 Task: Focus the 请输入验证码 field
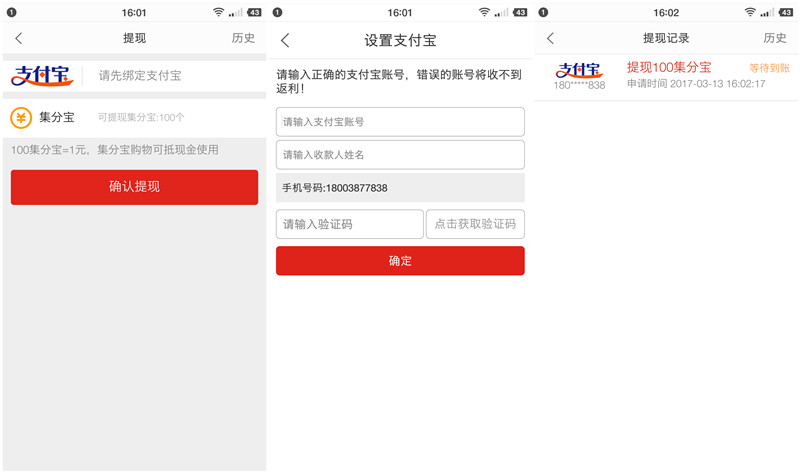click(x=349, y=224)
